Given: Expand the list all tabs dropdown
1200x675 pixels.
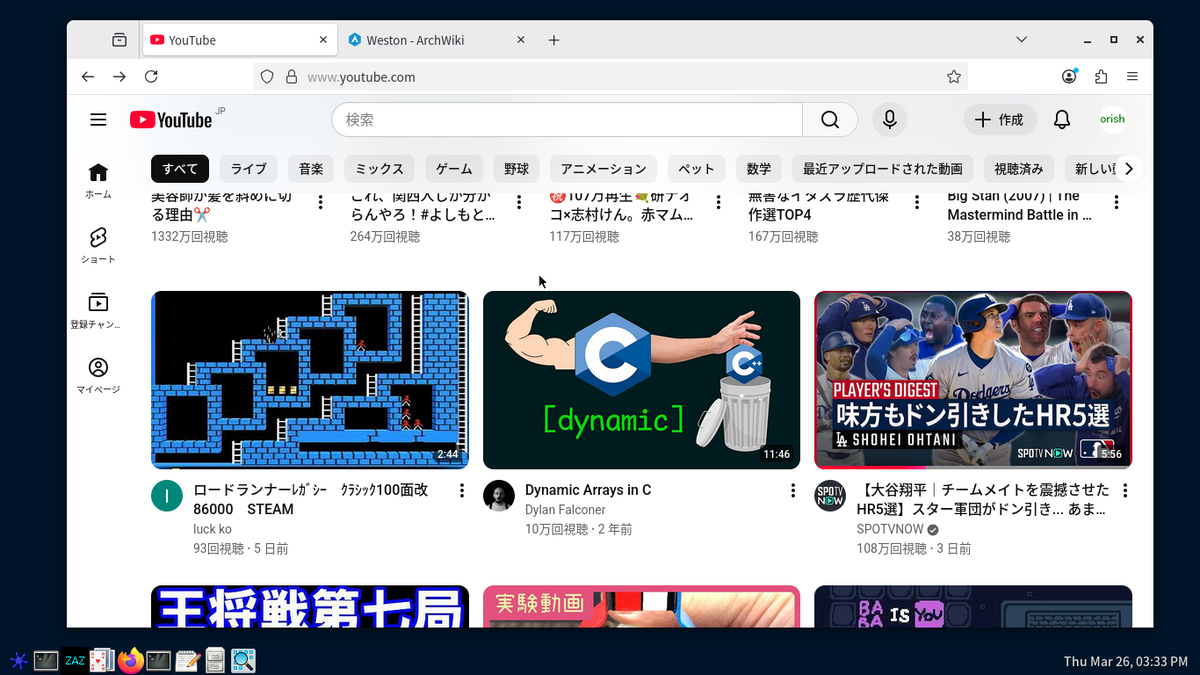Looking at the screenshot, I should pyautogui.click(x=1021, y=40).
